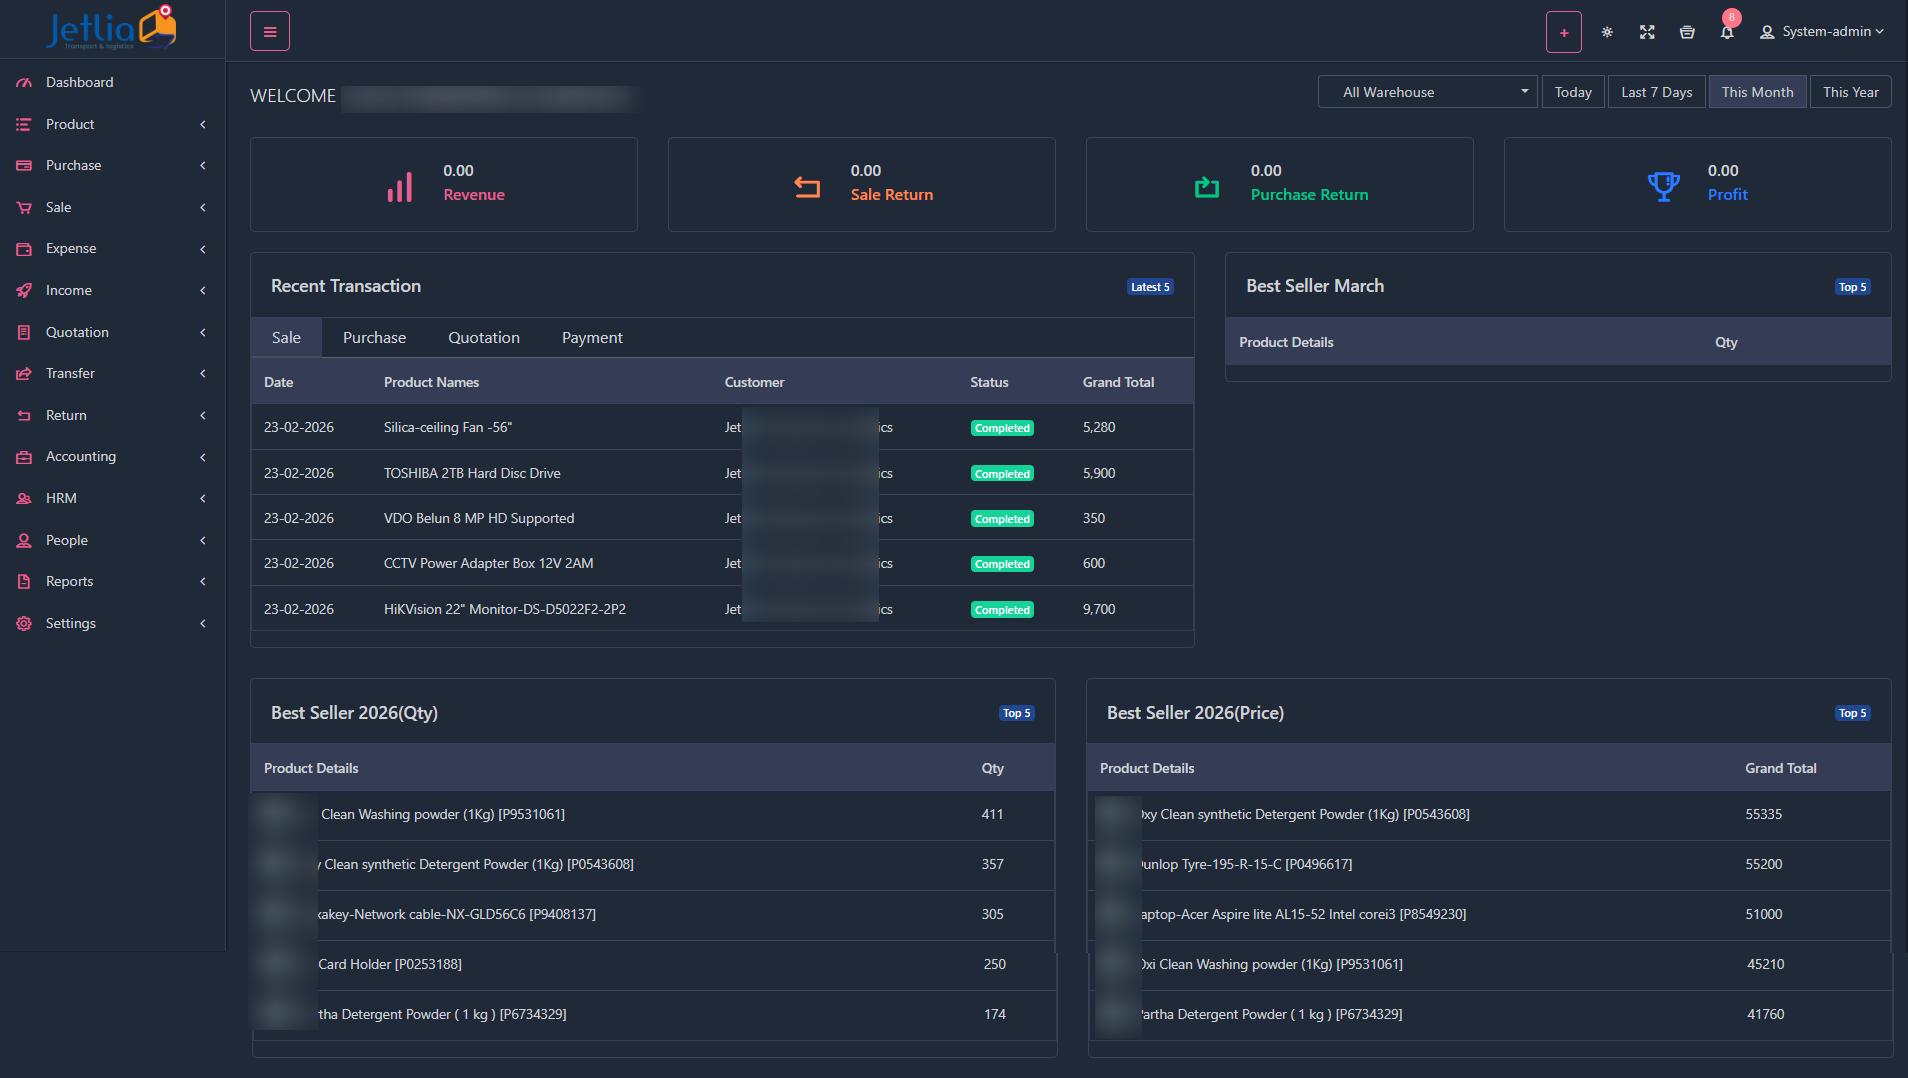Enter fullscreen with the expand arrows icon
This screenshot has height=1078, width=1908.
[1647, 32]
